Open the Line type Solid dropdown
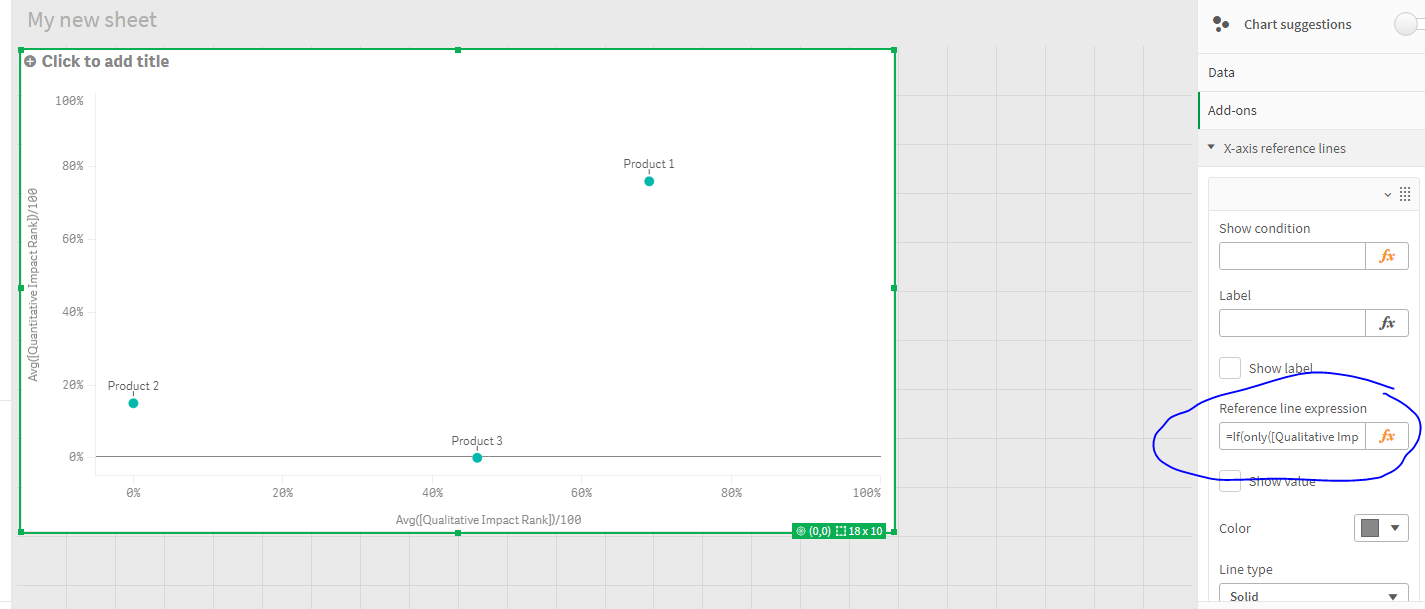 tap(1313, 595)
